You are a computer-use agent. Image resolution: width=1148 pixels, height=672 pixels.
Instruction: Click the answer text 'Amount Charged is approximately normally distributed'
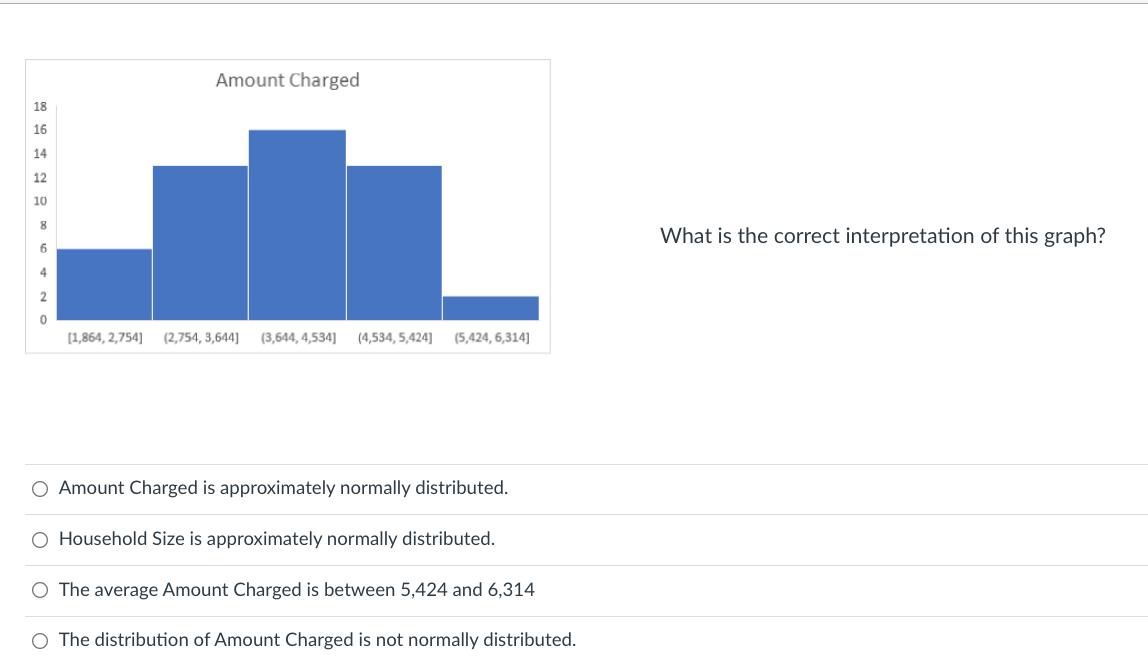(x=283, y=488)
